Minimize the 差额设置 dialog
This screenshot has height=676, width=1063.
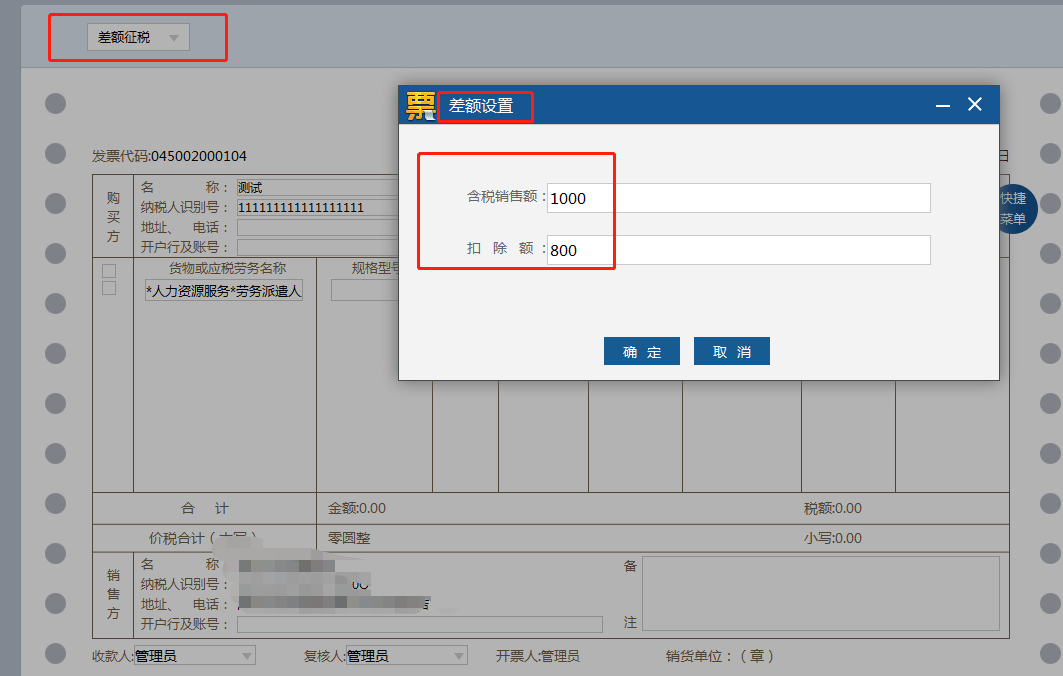[x=941, y=104]
